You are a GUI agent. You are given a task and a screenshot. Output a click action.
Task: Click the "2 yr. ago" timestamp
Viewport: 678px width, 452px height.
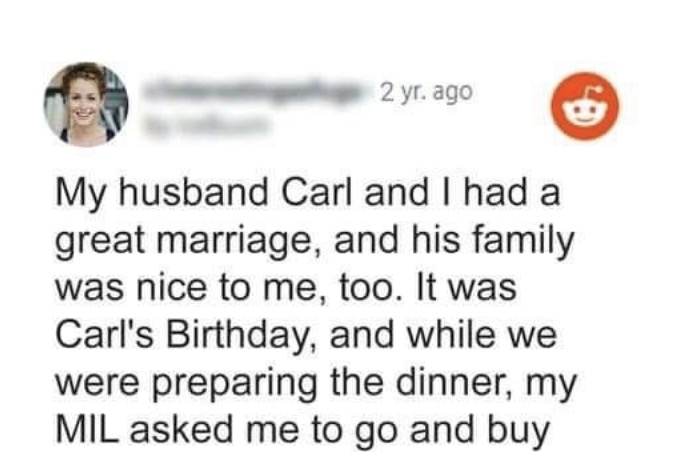425,92
